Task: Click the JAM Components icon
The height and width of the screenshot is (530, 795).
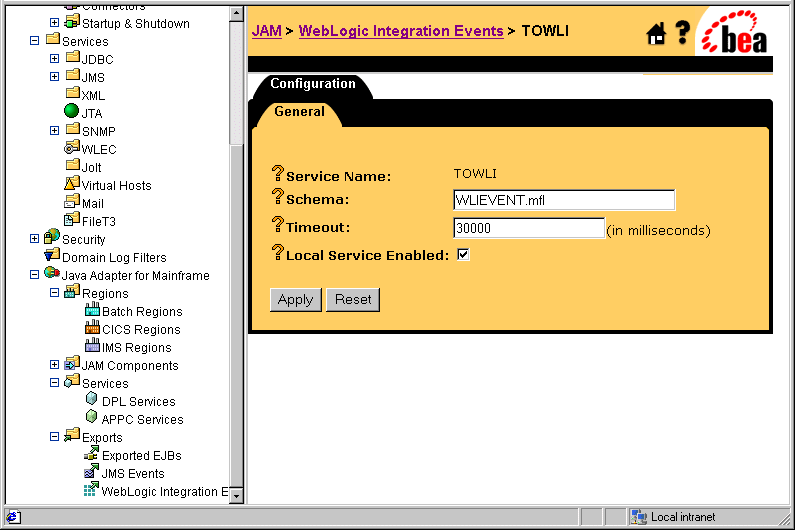Action: coord(72,363)
